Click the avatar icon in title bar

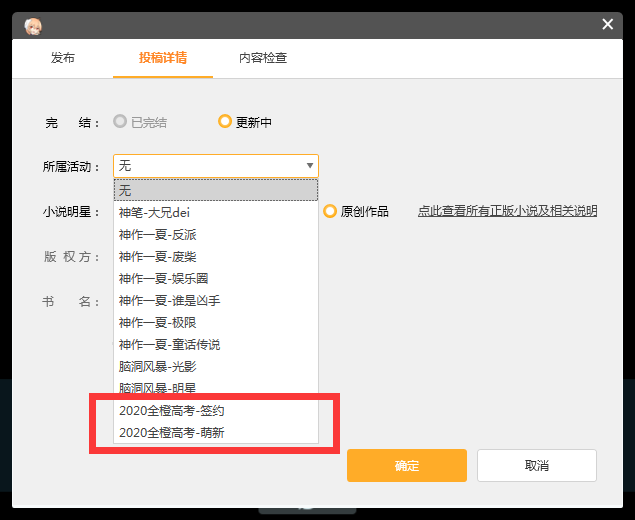coord(34,26)
